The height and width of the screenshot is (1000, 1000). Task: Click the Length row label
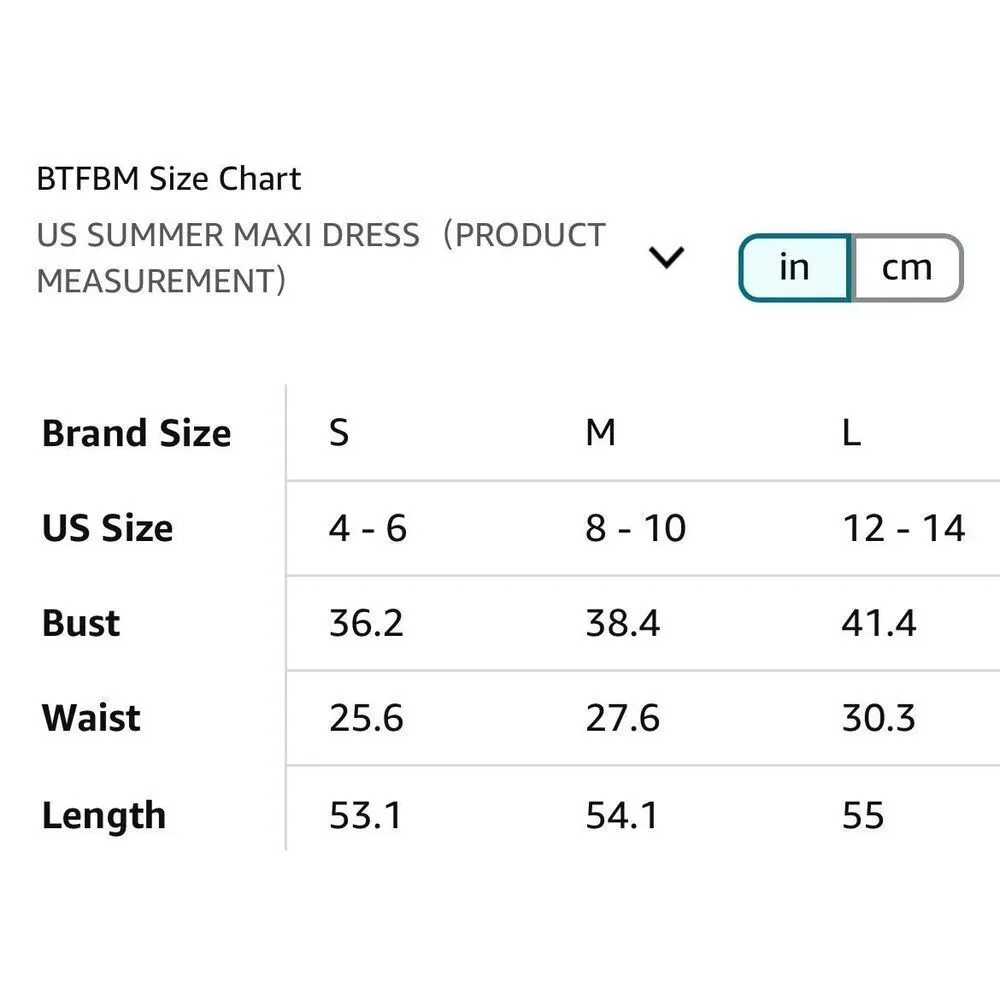click(x=103, y=816)
